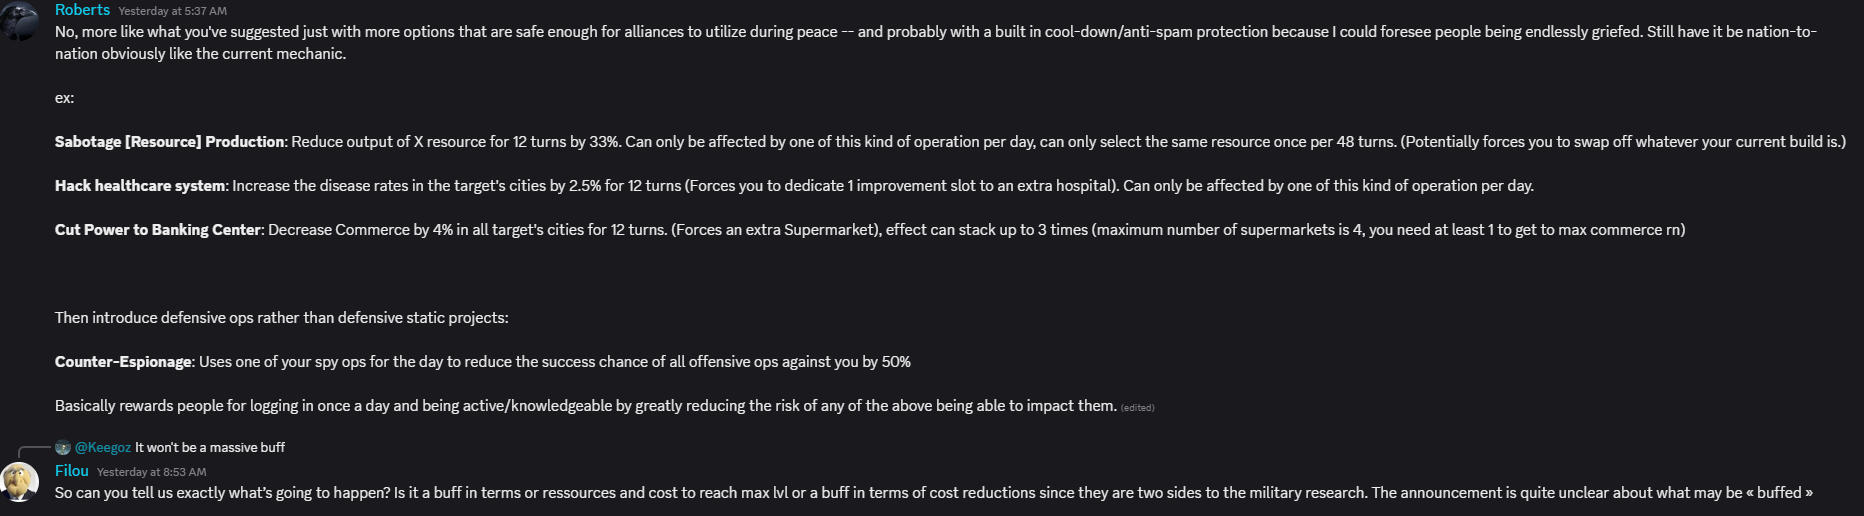This screenshot has height=516, width=1864.
Task: Open Roberts' profile via his avatar
Action: coord(19,20)
